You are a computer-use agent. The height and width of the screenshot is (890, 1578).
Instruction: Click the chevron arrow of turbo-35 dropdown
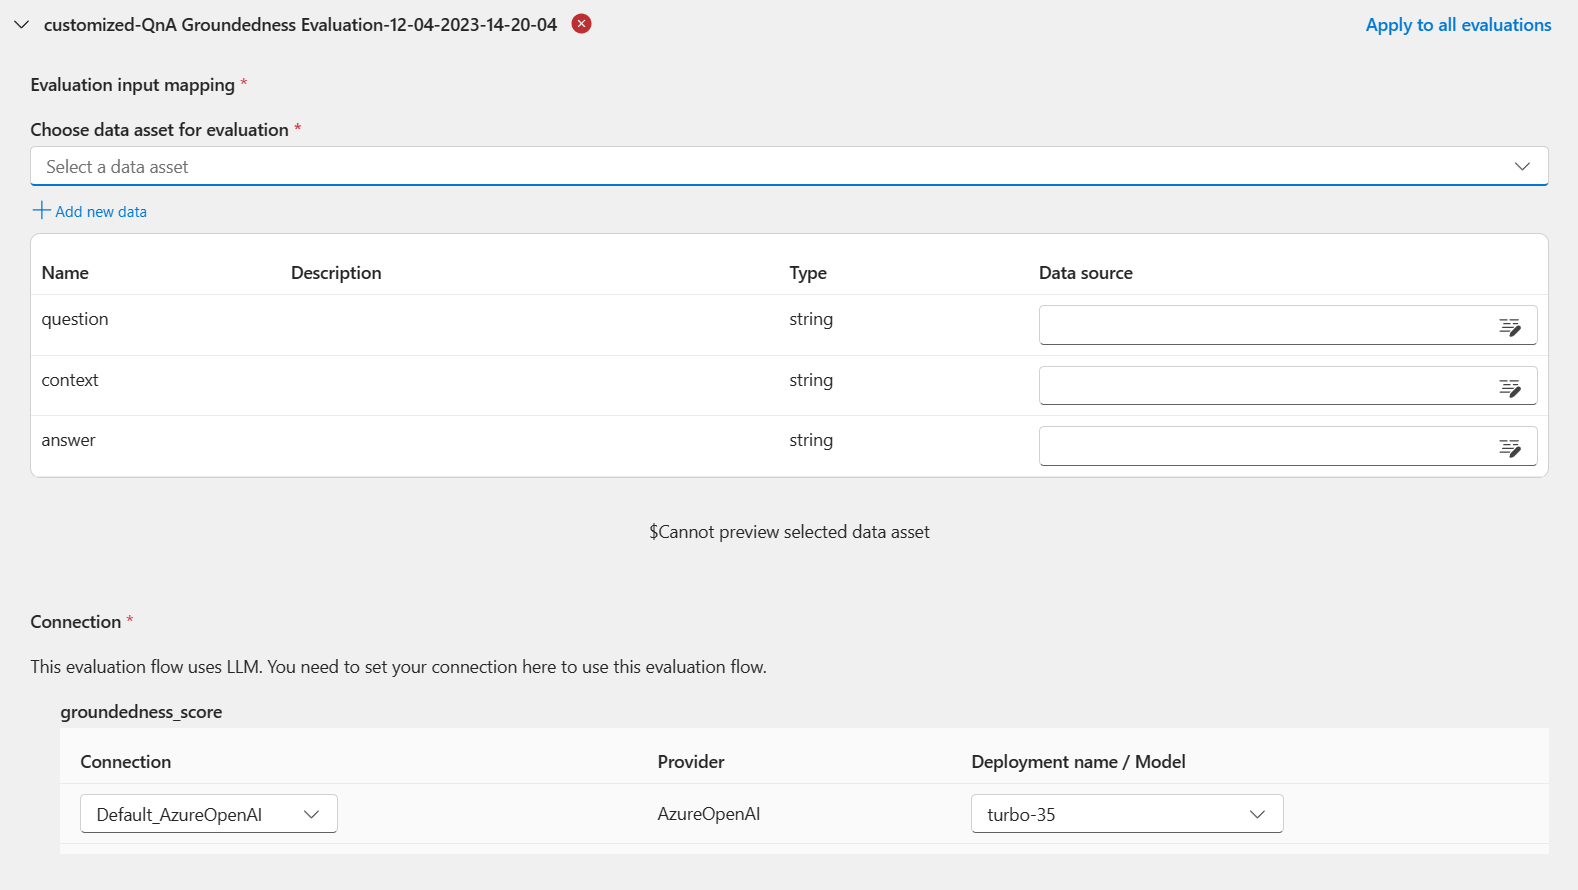coord(1257,814)
